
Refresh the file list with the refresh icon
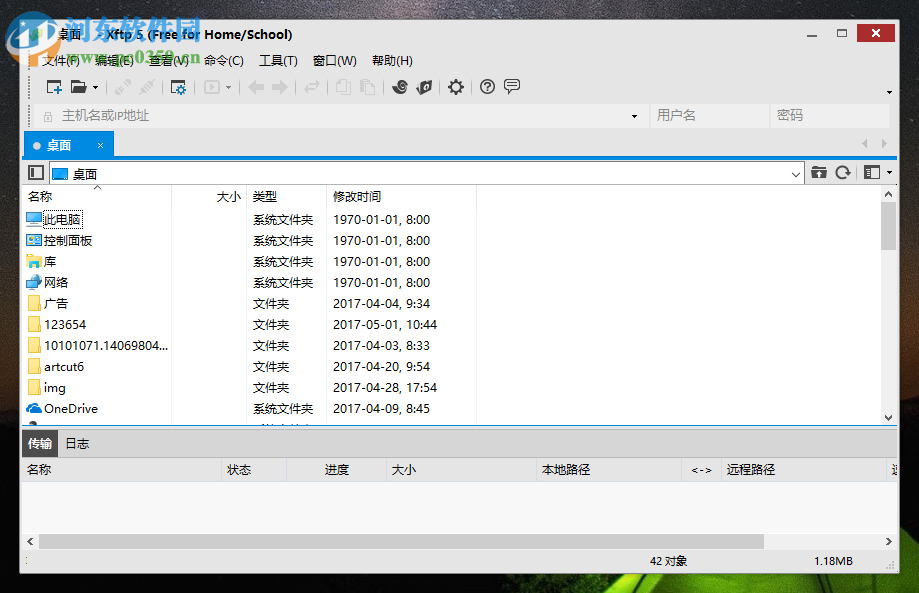click(x=842, y=172)
